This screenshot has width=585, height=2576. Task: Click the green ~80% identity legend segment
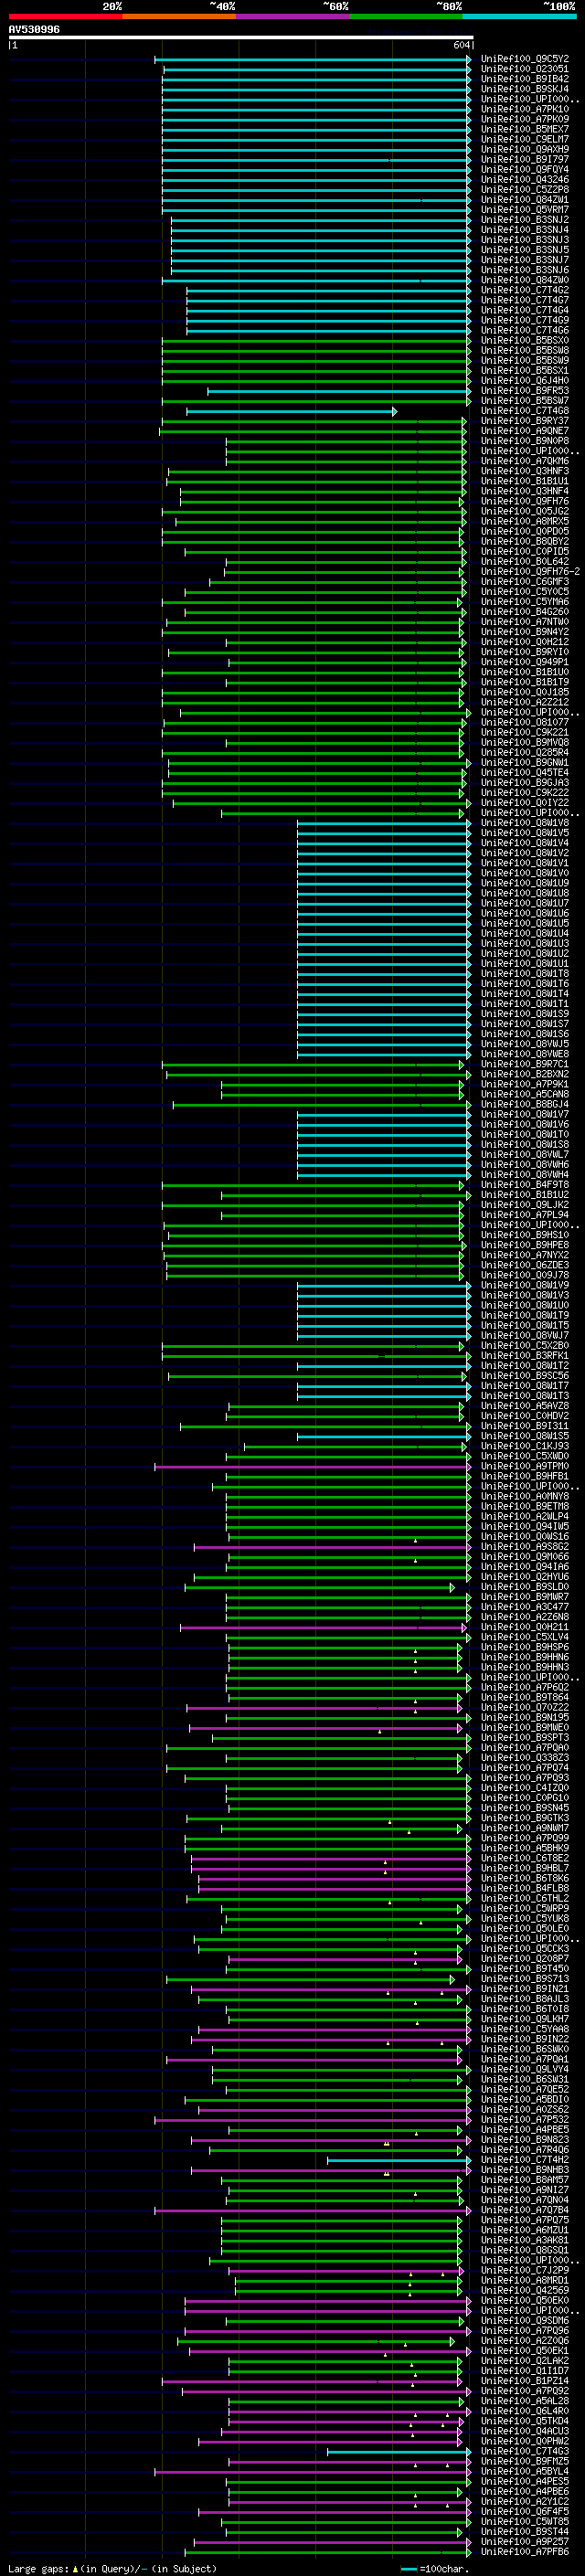[x=405, y=16]
